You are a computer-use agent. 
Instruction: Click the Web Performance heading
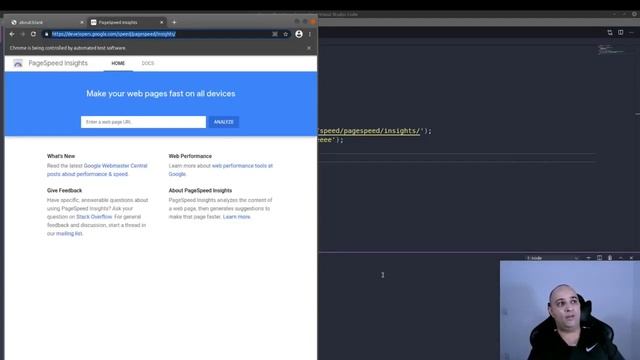(x=190, y=156)
